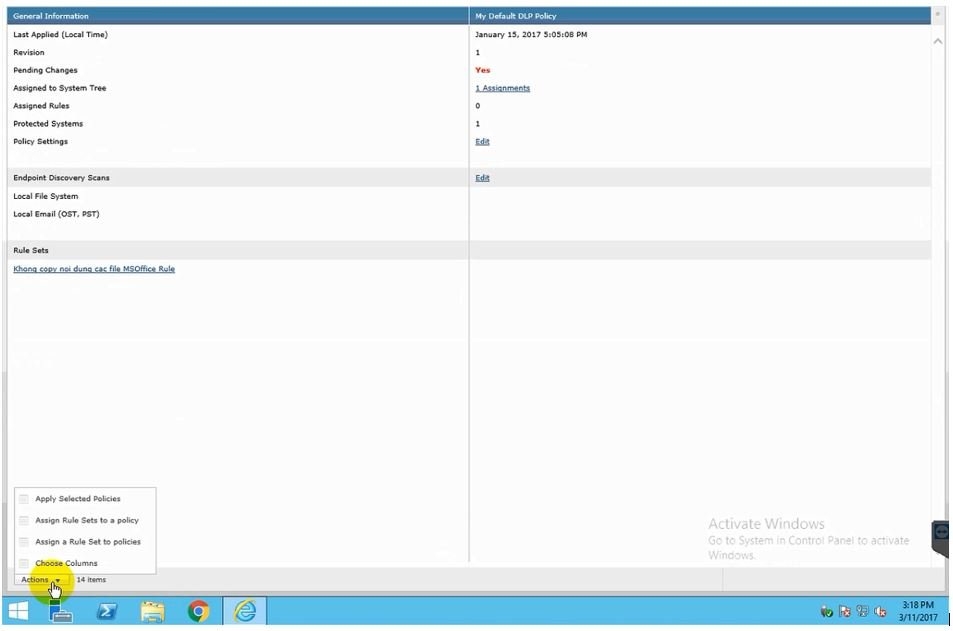Select Assign a Rule Set to policies

[x=87, y=542]
